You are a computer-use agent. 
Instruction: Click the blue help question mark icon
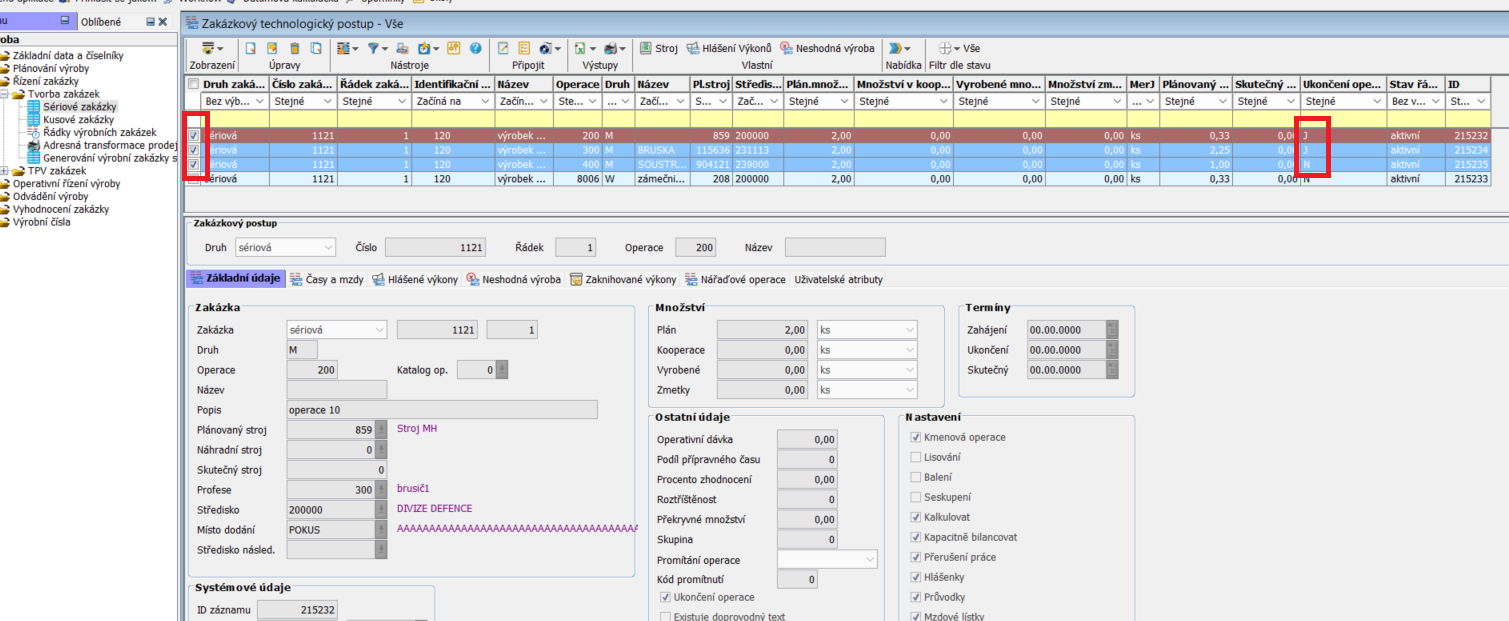(476, 48)
